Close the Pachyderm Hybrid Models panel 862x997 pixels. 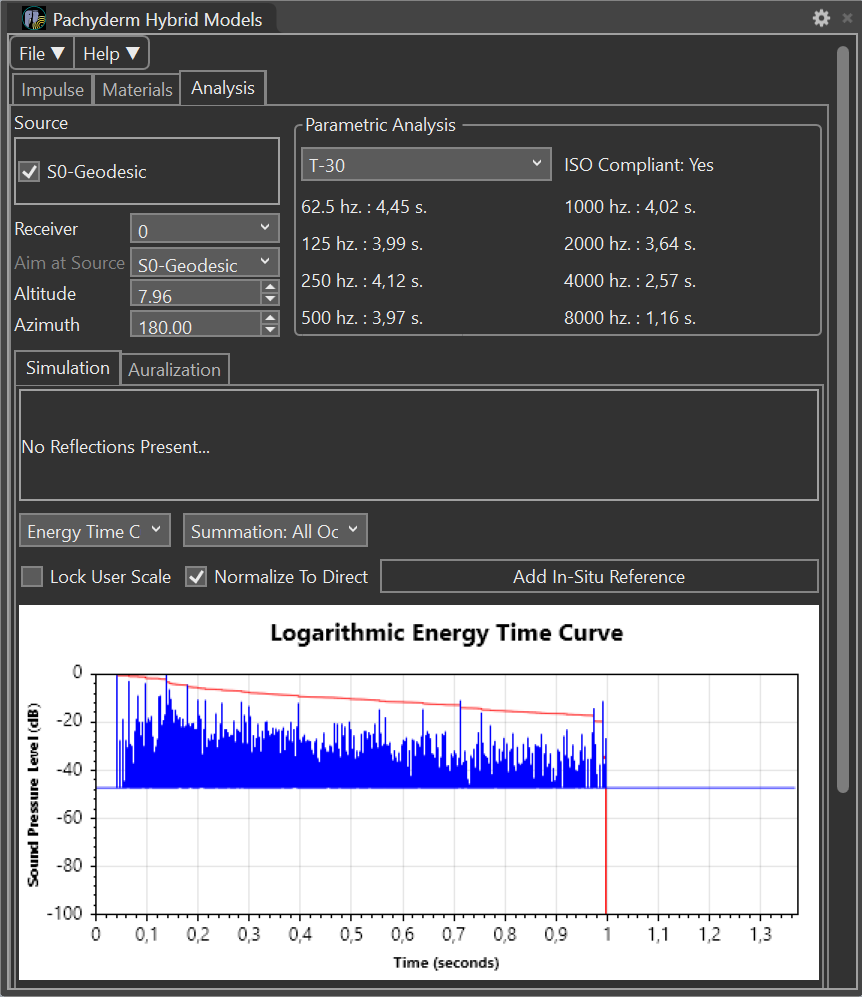click(847, 18)
